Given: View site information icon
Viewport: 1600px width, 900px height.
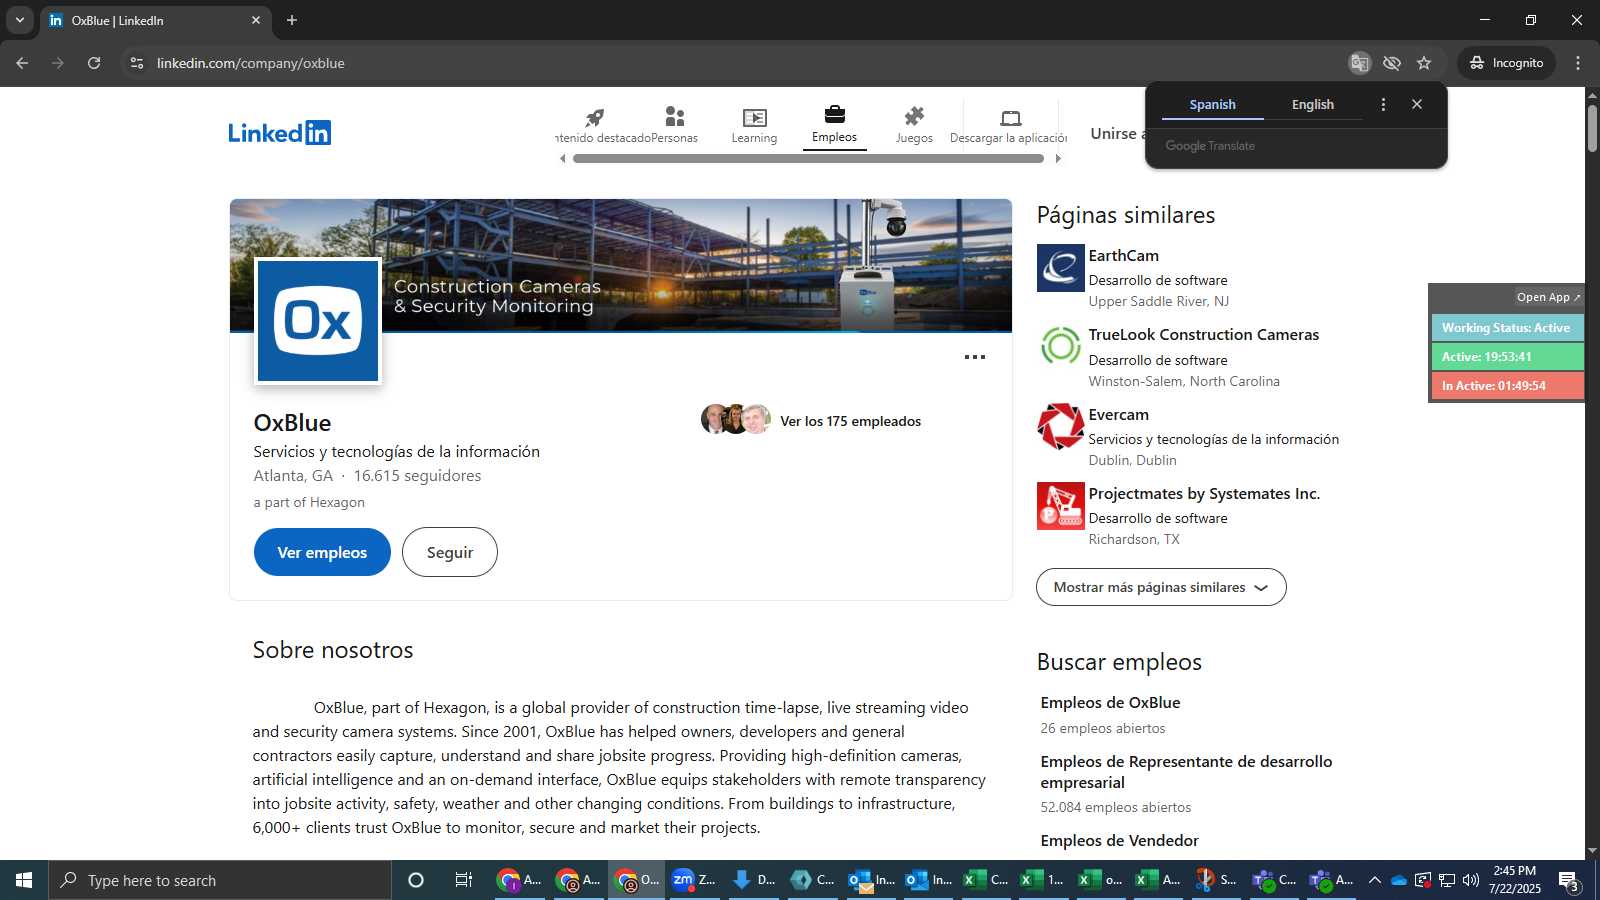Looking at the screenshot, I should pyautogui.click(x=137, y=63).
